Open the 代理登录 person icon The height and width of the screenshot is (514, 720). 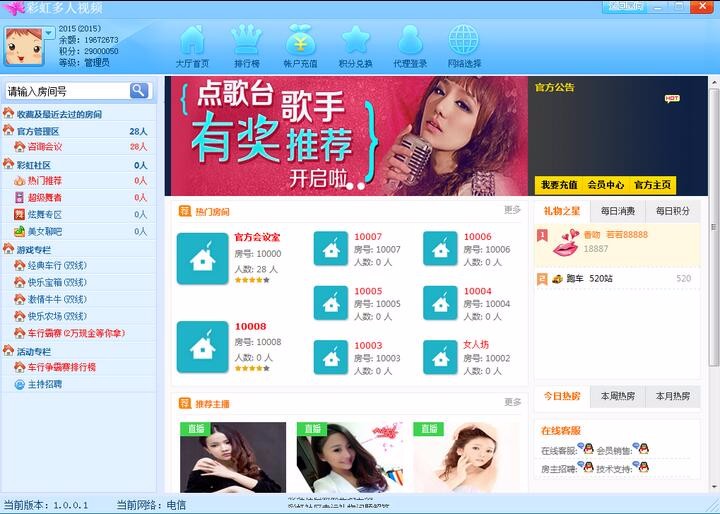pyautogui.click(x=410, y=46)
